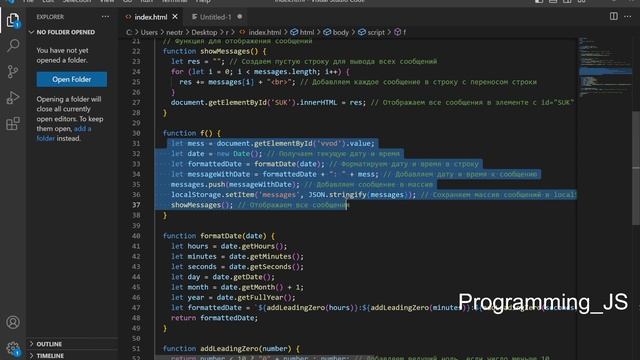
Task: Select 'Users' in the breadcrumb path
Action: point(149,32)
